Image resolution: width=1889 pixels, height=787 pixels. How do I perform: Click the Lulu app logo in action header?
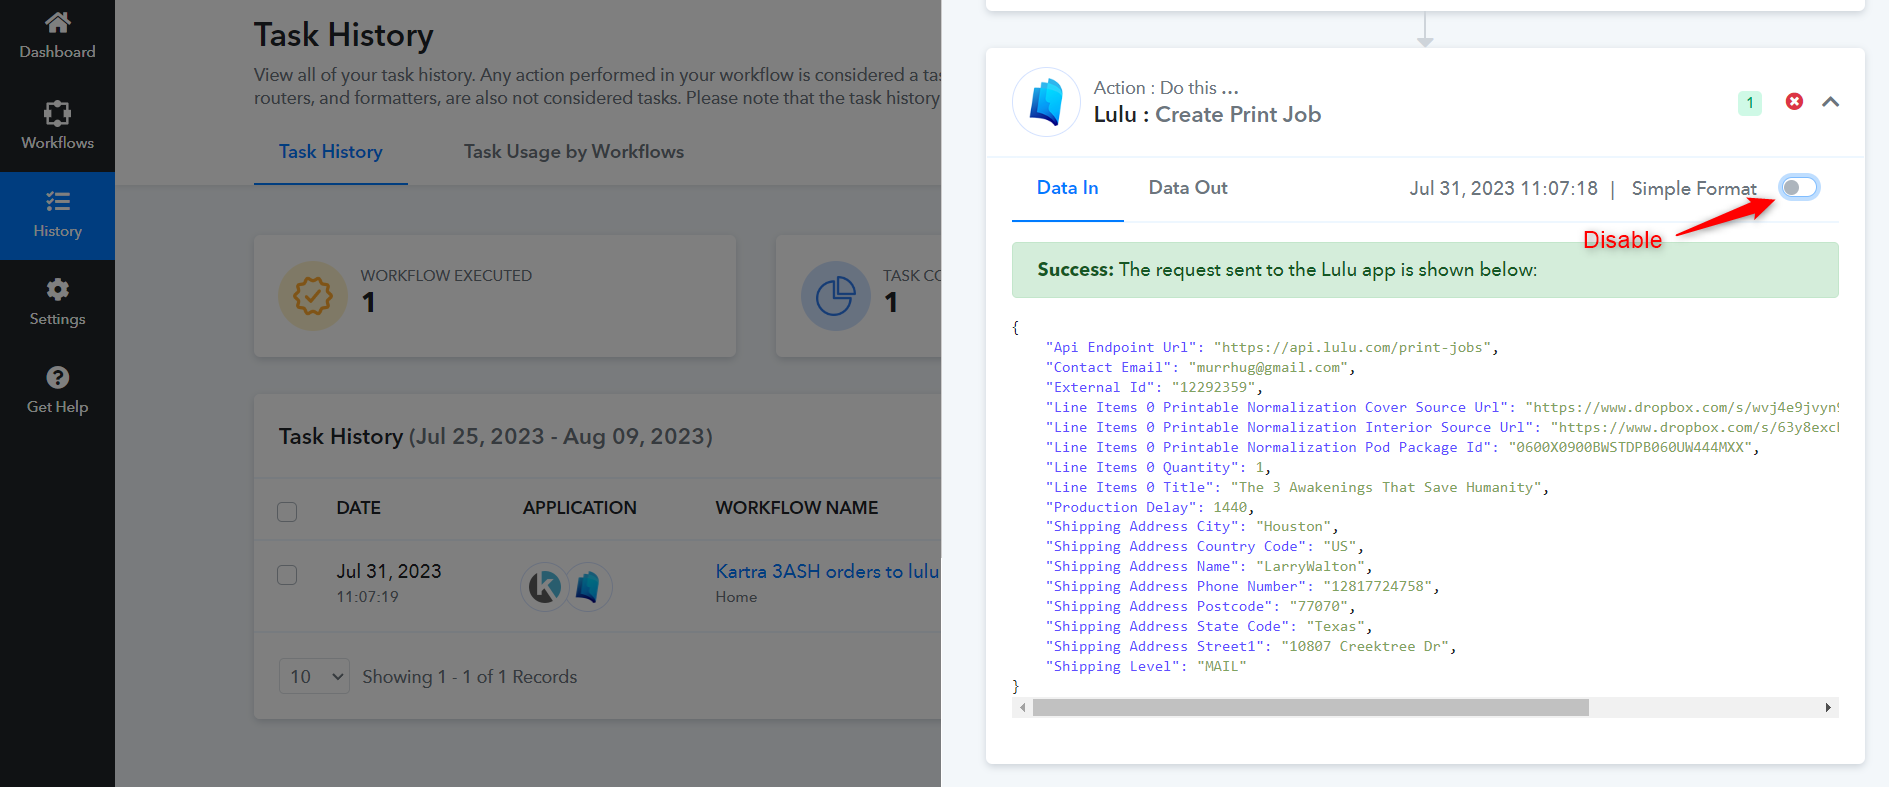(x=1046, y=102)
